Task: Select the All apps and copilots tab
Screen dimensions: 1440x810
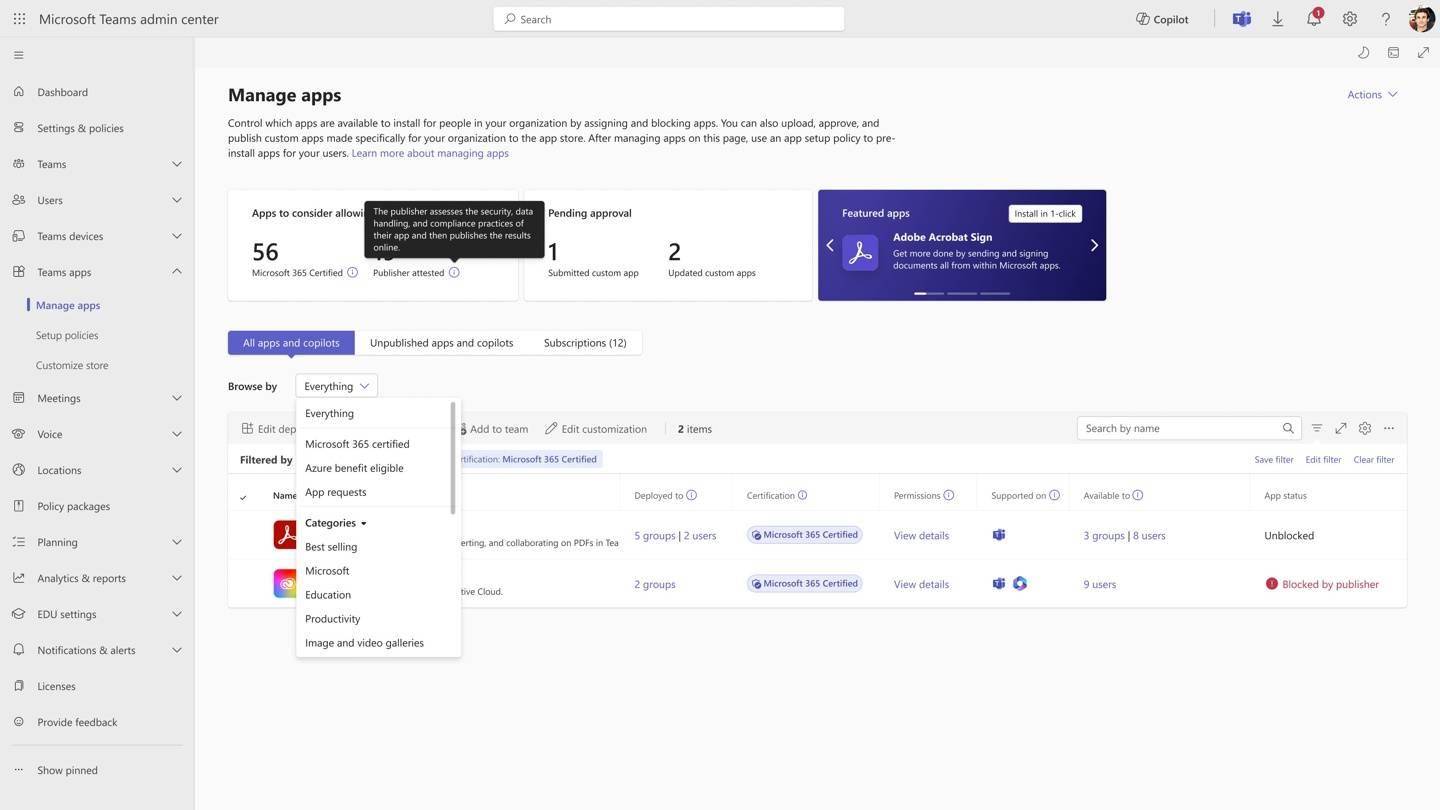Action: pos(291,343)
